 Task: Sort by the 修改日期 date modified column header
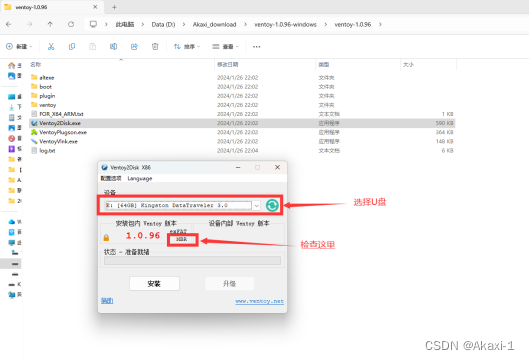coord(227,64)
